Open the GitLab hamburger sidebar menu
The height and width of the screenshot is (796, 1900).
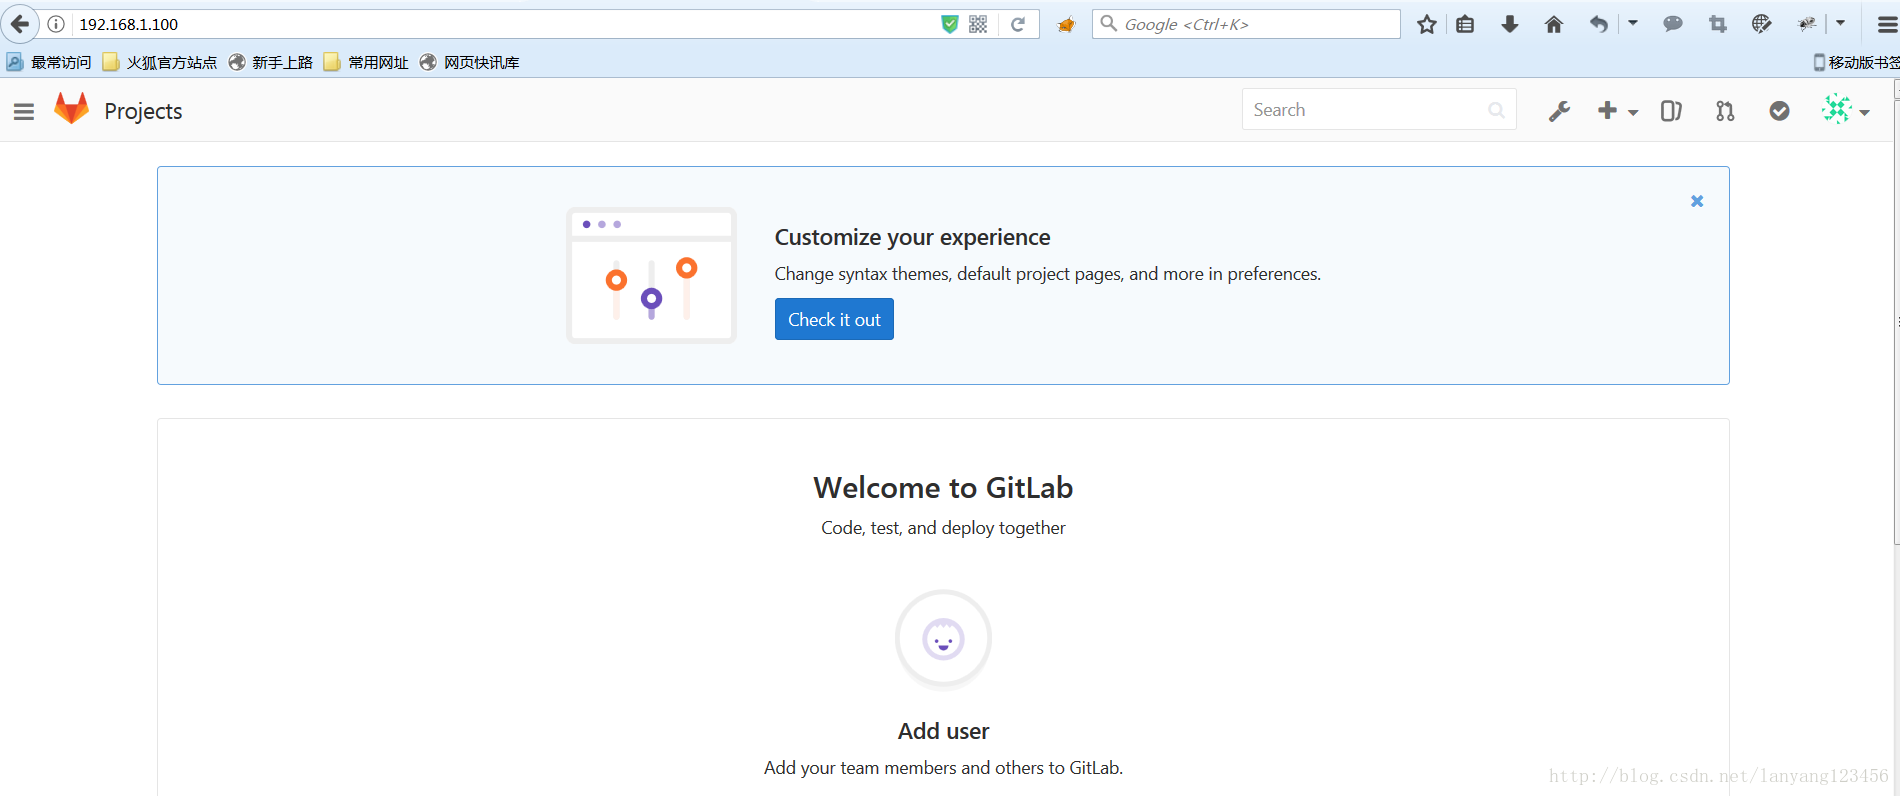pyautogui.click(x=24, y=111)
